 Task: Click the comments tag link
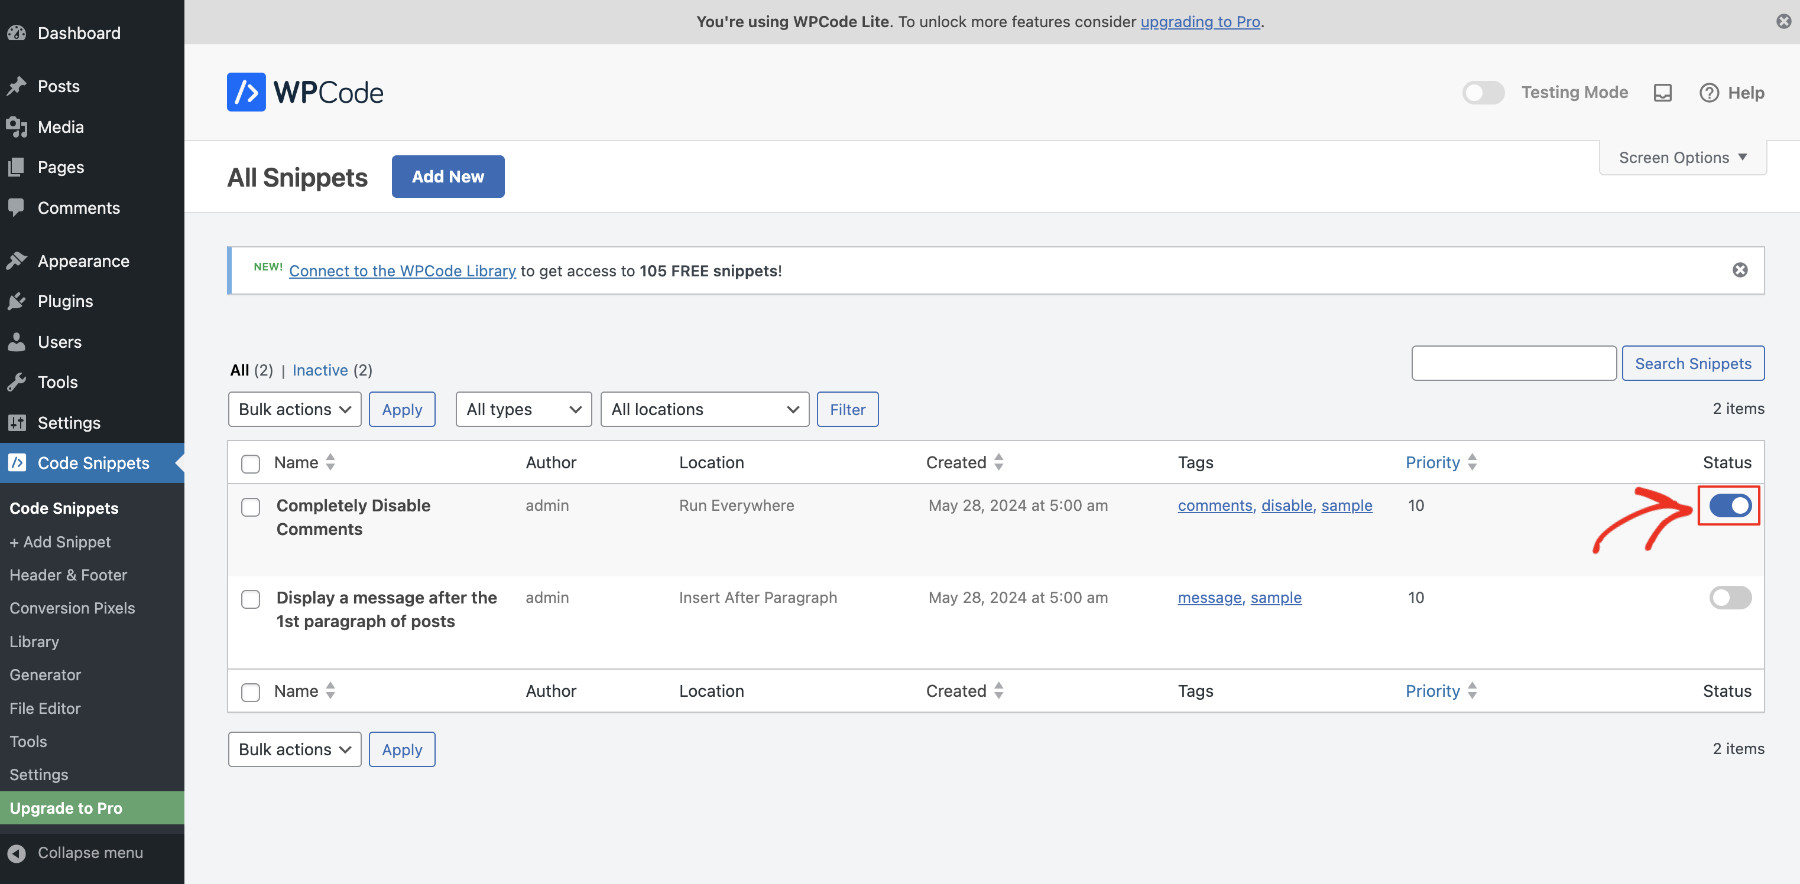point(1215,506)
